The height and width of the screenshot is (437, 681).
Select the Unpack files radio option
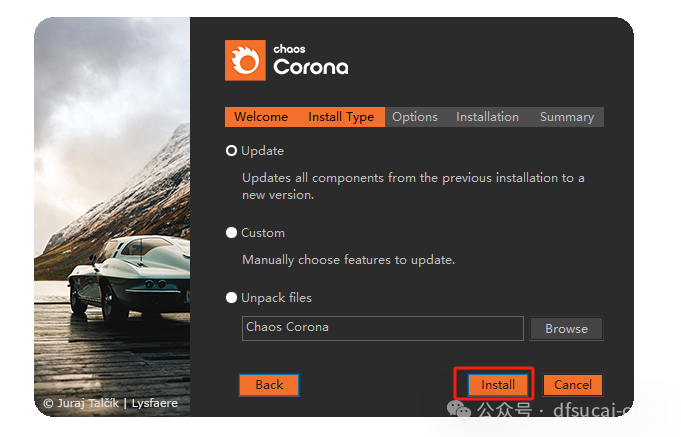(231, 298)
